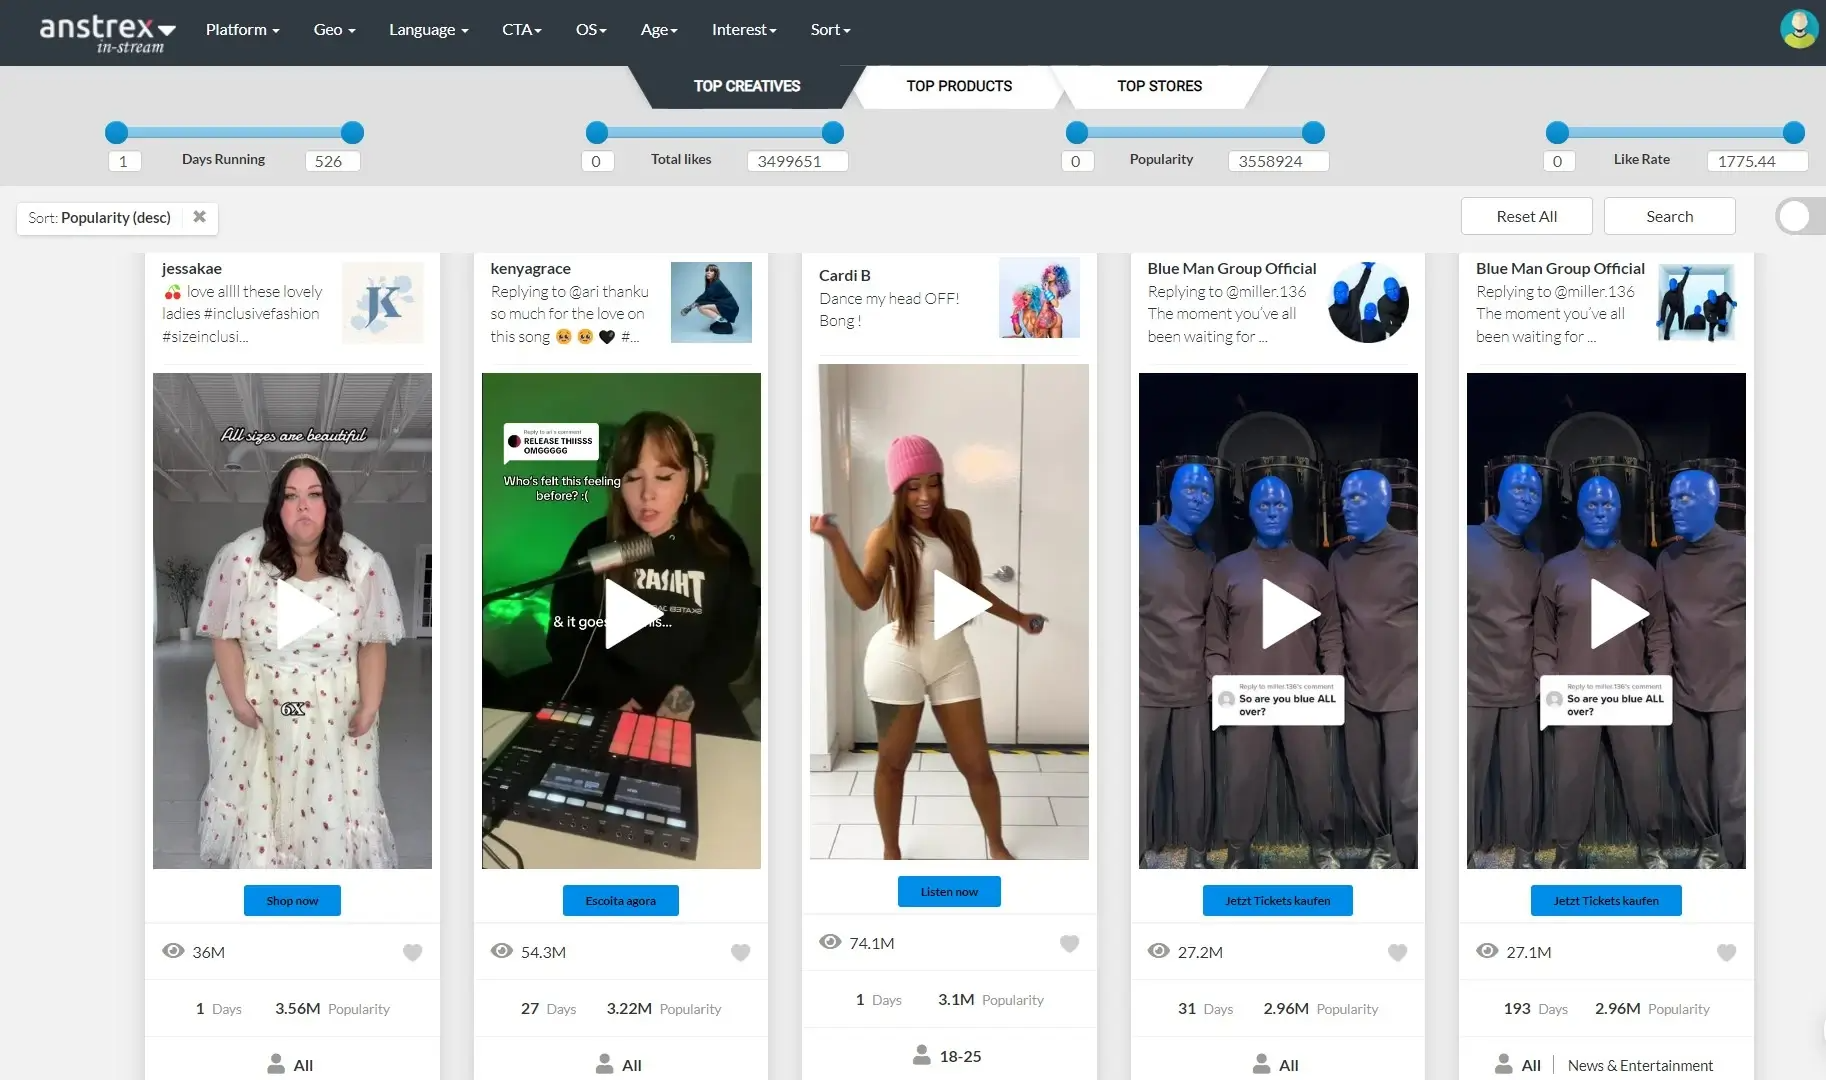Click Jetzt Tickets kaufen on 31 Days card

pos(1277,900)
